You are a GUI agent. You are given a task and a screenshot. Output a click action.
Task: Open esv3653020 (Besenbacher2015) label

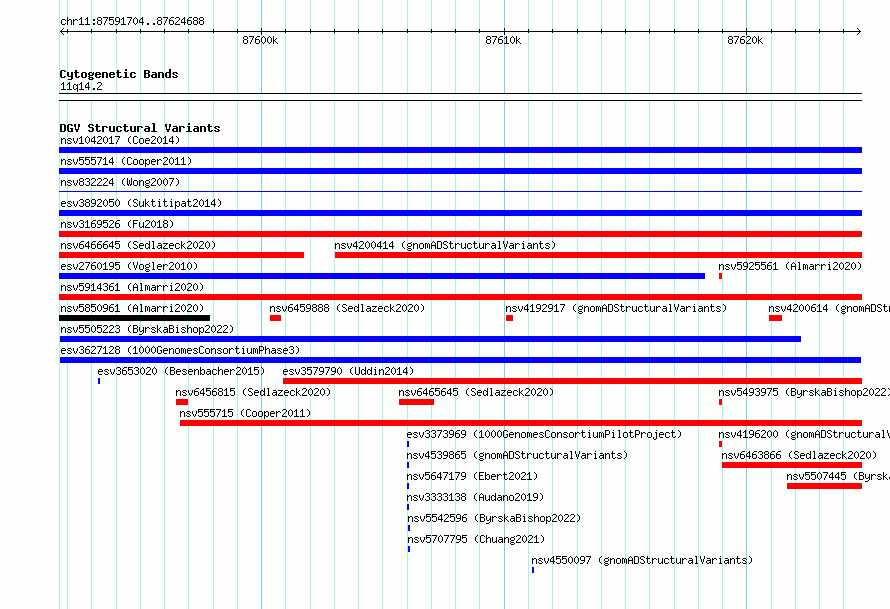181,371
